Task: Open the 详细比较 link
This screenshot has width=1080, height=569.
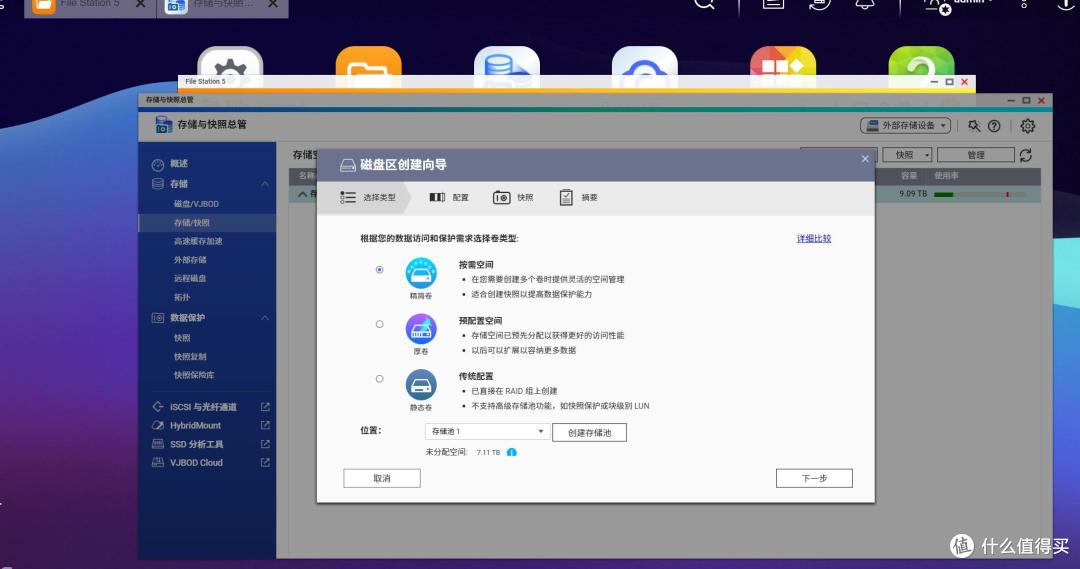Action: pyautogui.click(x=814, y=238)
